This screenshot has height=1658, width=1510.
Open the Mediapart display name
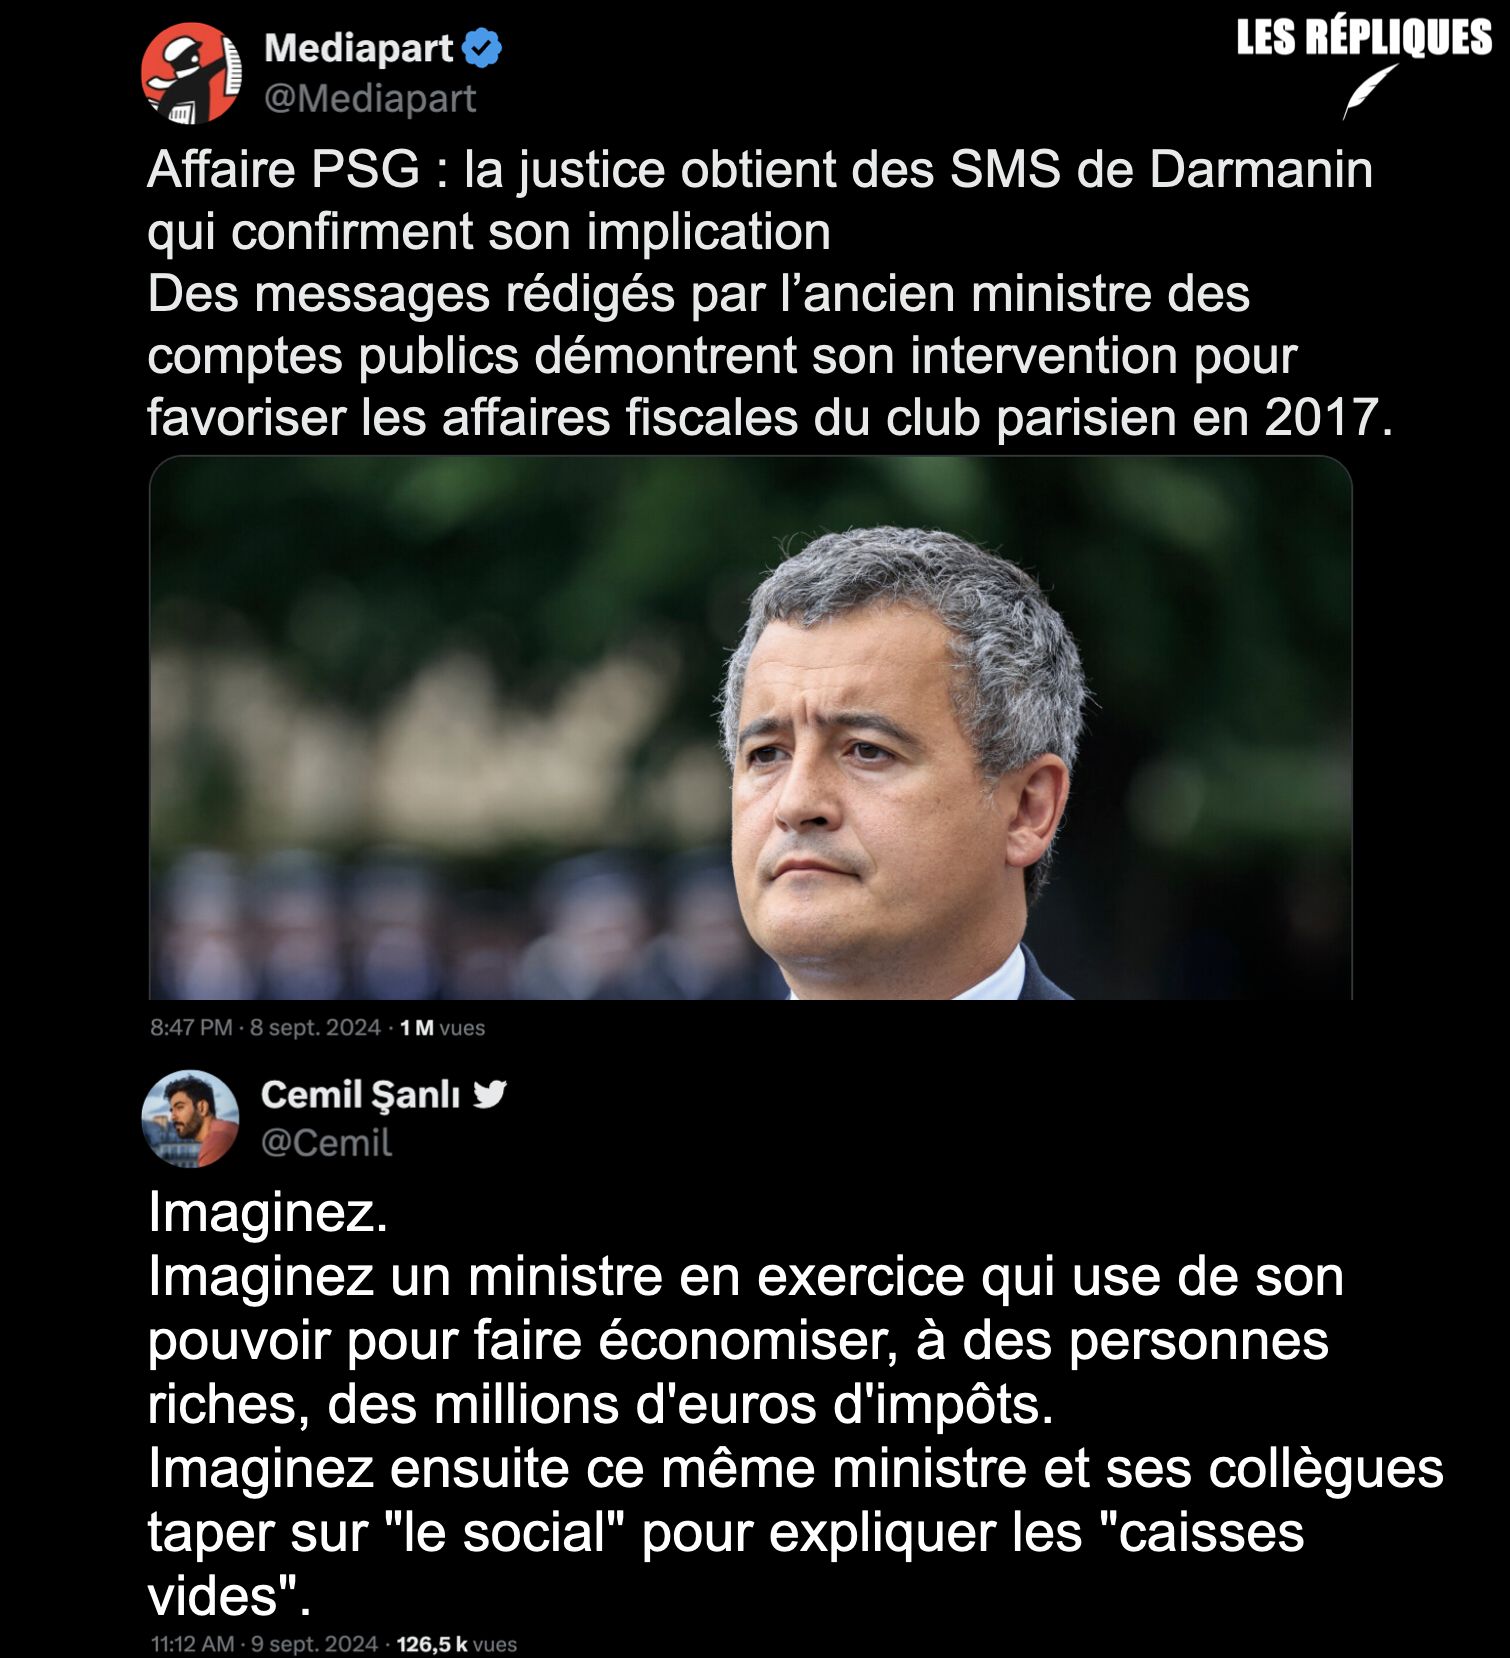click(358, 48)
